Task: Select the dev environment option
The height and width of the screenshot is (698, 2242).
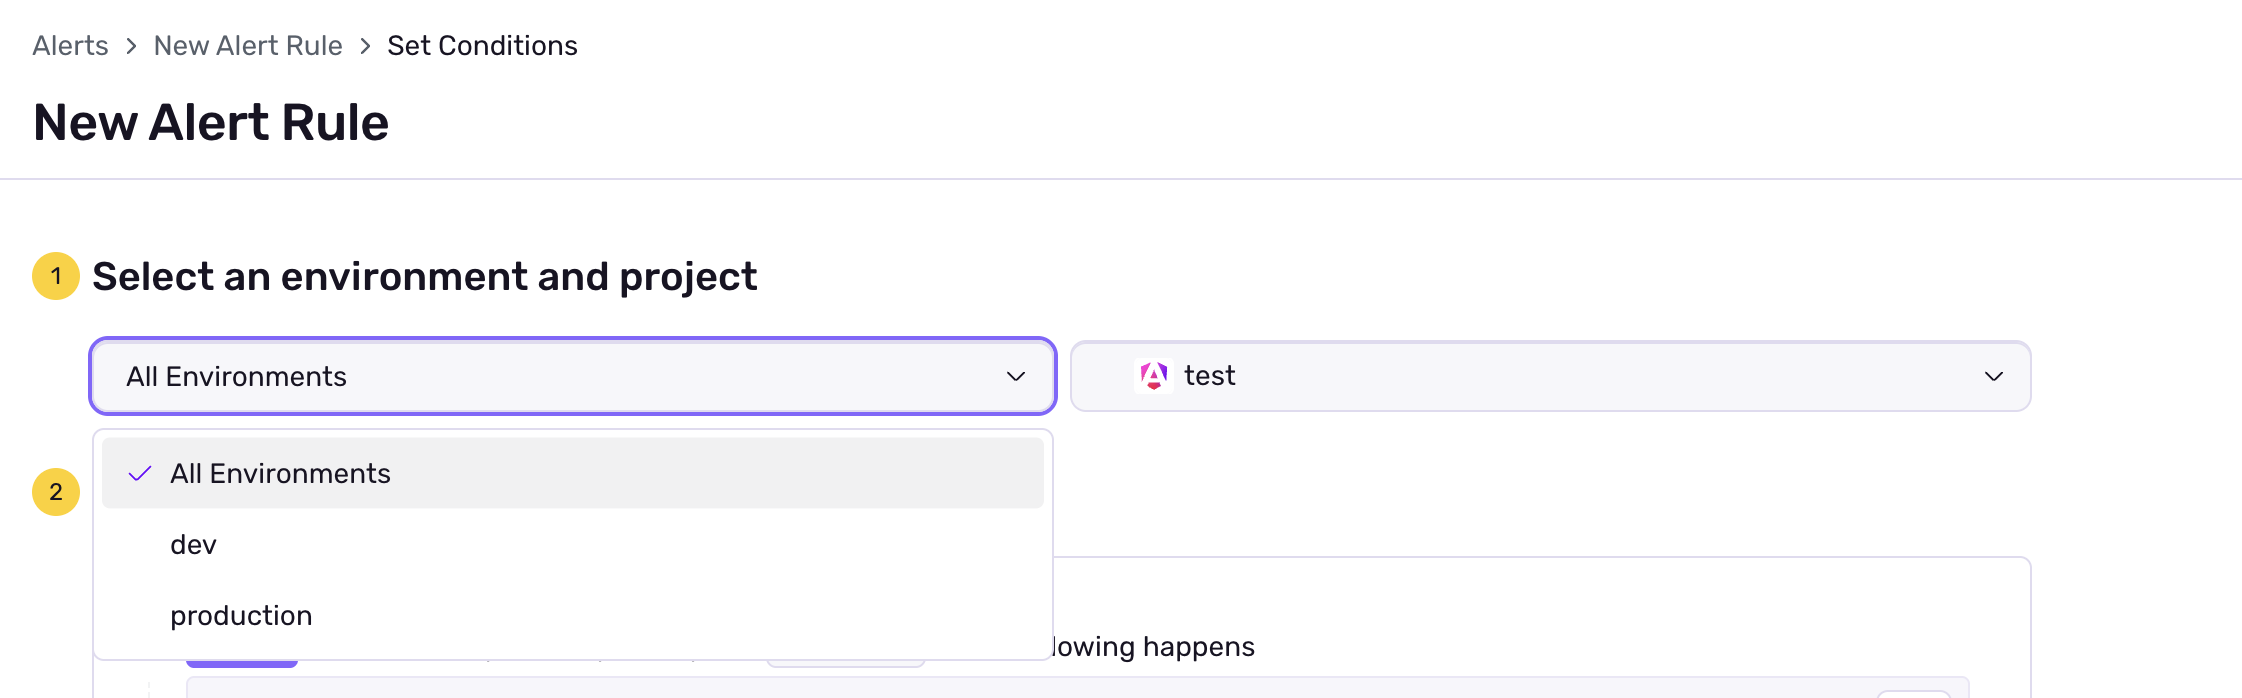Action: tap(193, 545)
